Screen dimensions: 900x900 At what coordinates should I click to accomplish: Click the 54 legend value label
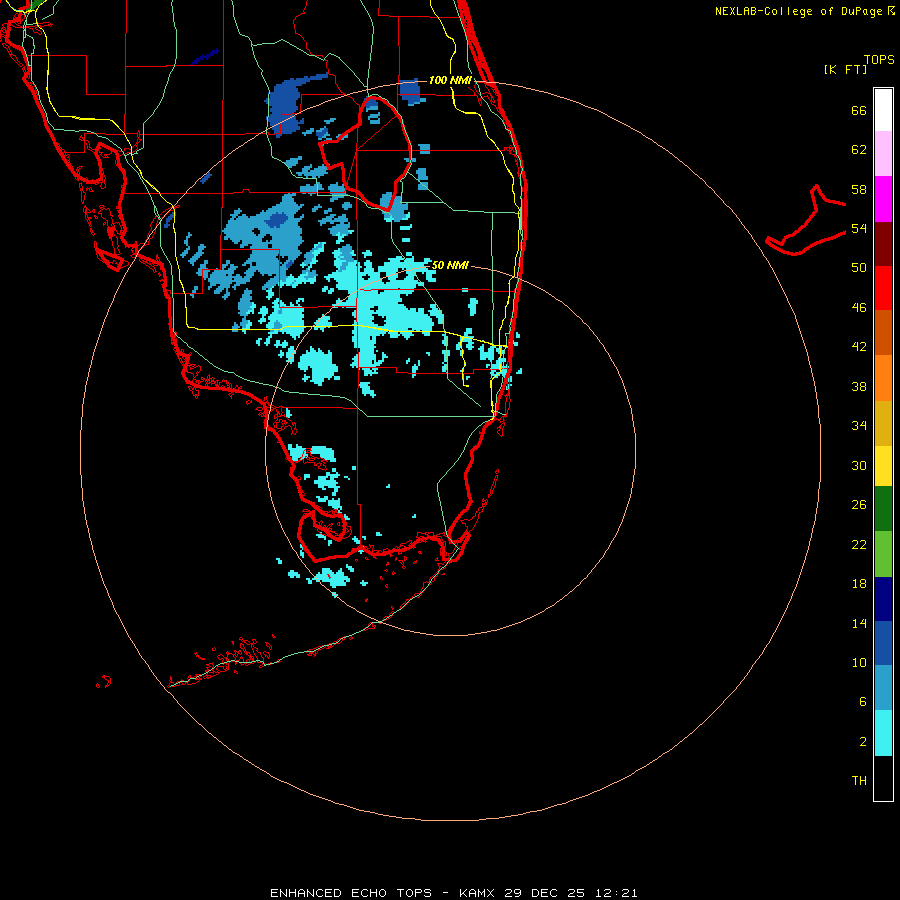(x=859, y=228)
